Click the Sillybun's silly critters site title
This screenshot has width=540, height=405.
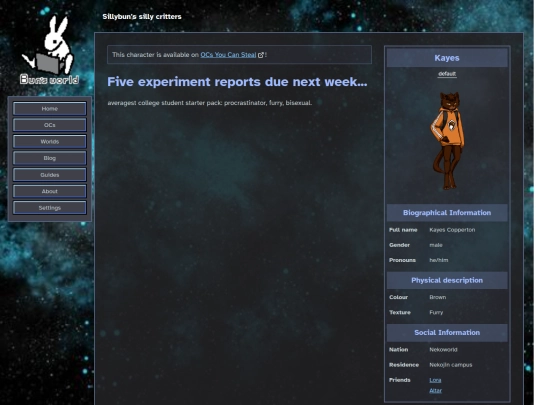[142, 17]
